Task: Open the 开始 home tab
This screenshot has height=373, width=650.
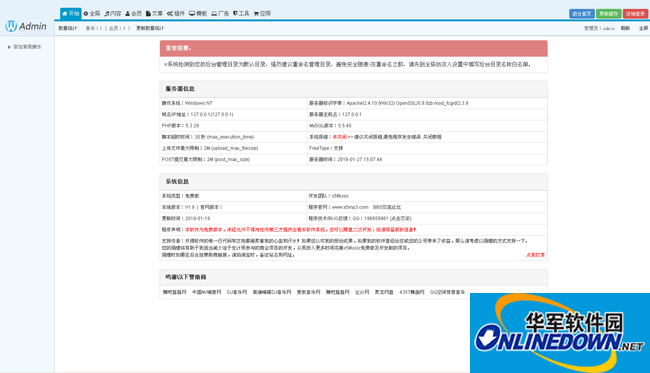Action: [x=70, y=14]
